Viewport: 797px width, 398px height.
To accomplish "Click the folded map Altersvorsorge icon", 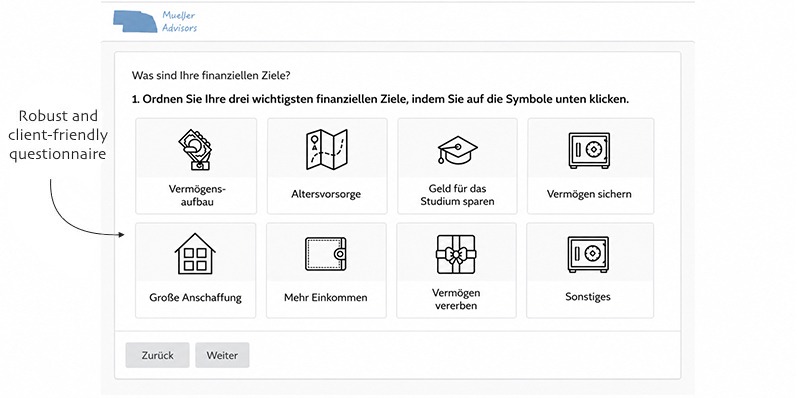I will (x=327, y=149).
